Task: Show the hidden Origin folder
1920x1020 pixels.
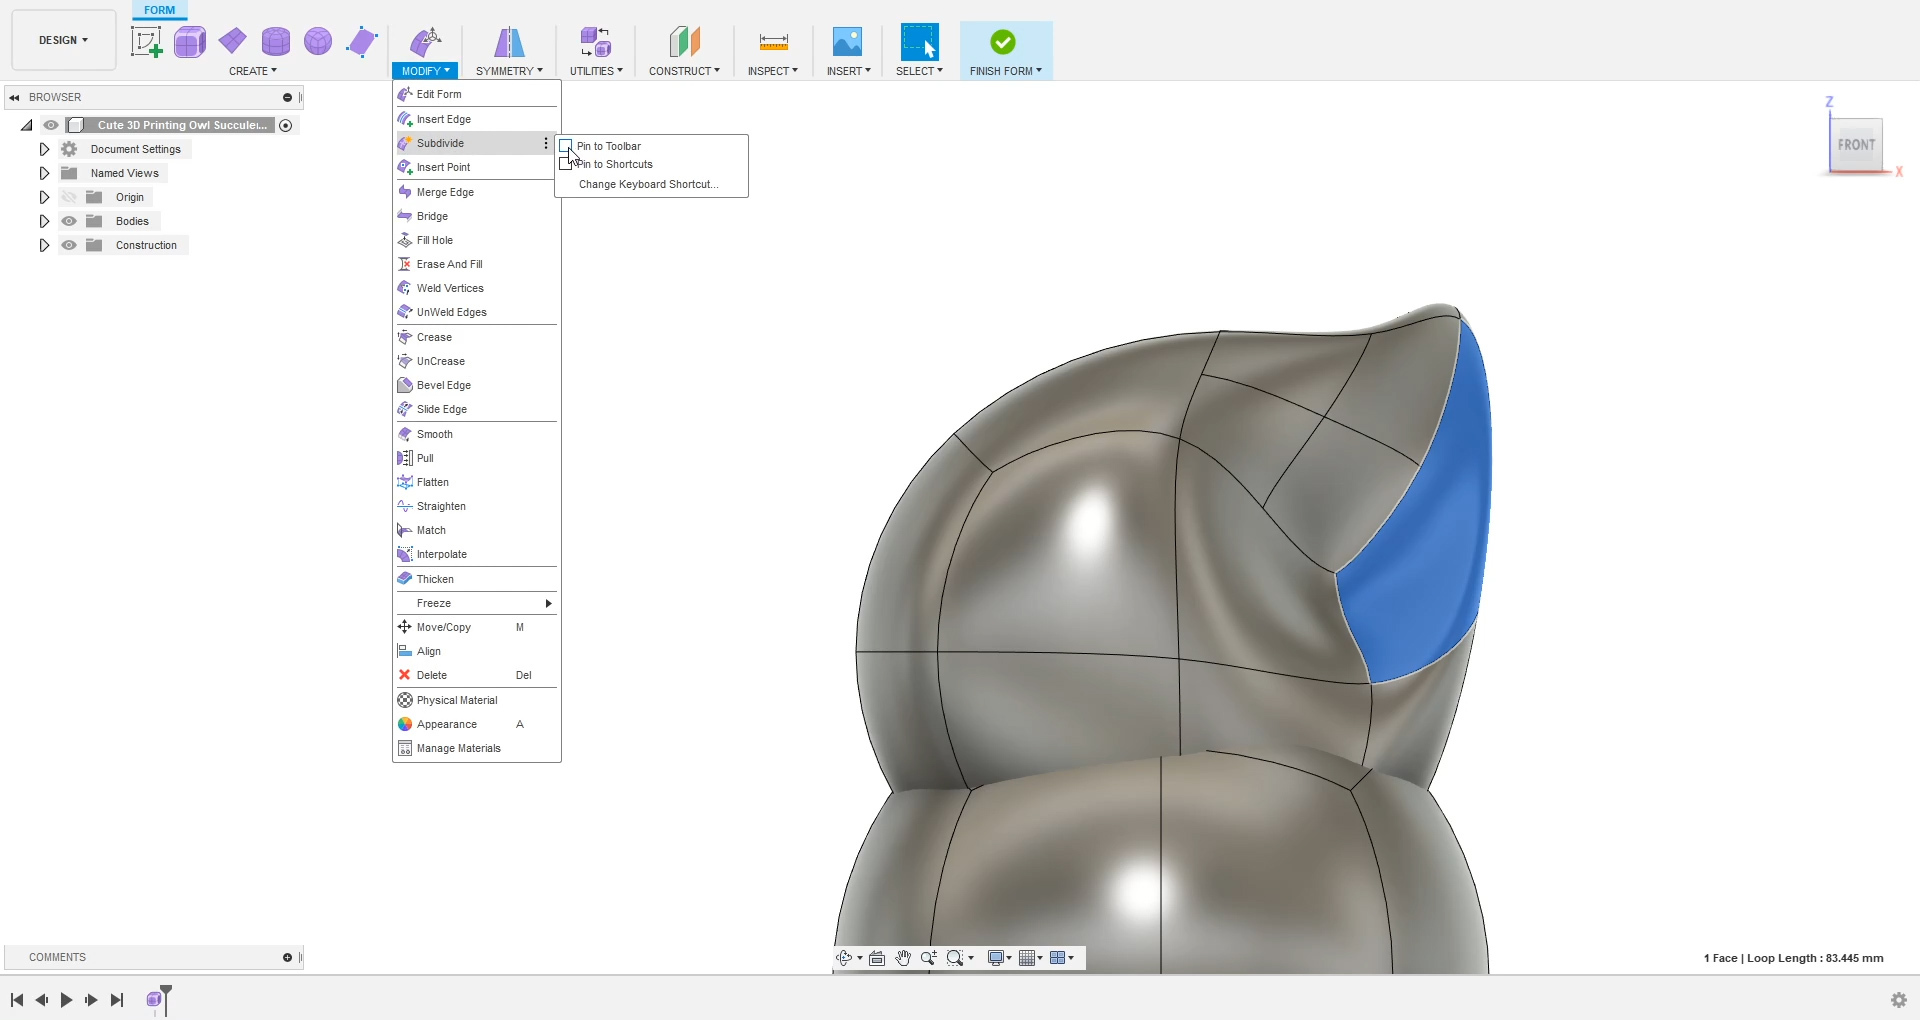Action: click(69, 197)
